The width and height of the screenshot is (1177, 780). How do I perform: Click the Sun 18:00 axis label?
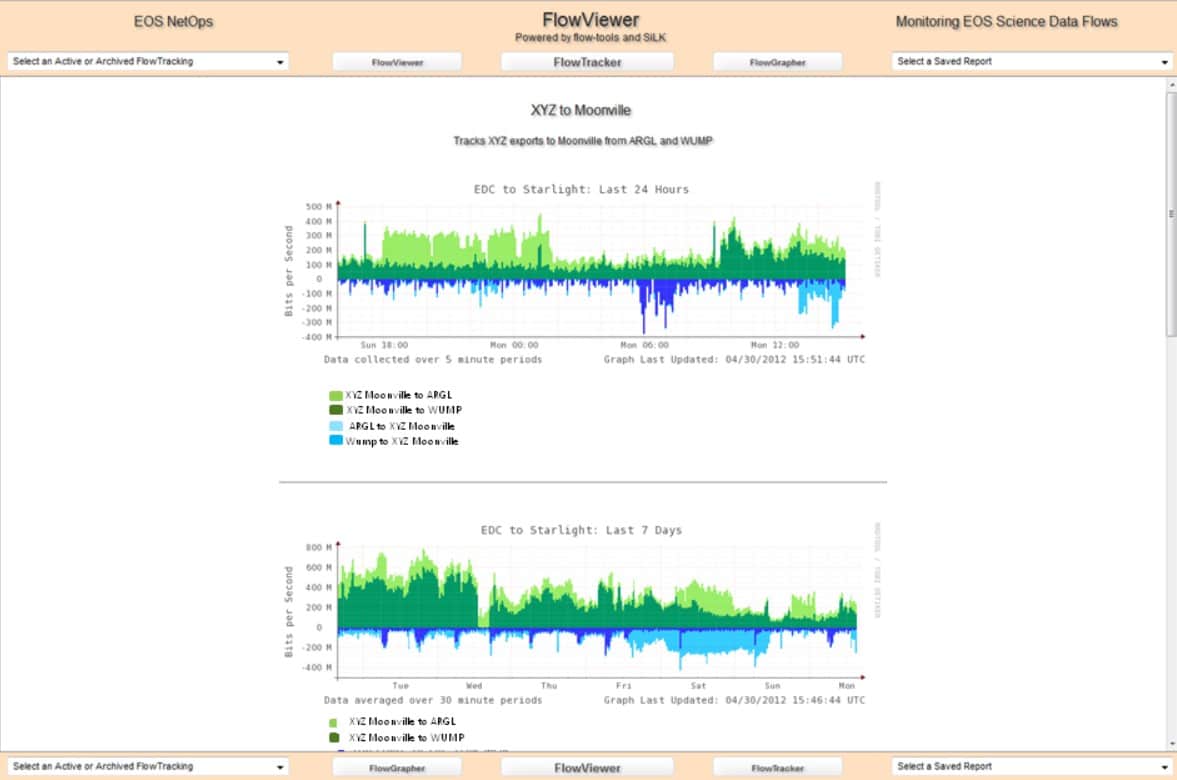point(384,345)
